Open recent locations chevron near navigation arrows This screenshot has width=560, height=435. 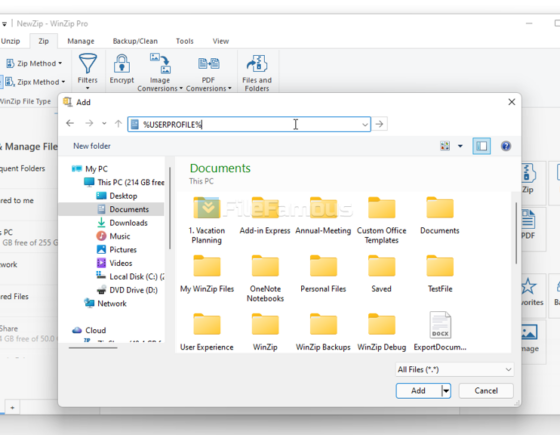click(104, 124)
